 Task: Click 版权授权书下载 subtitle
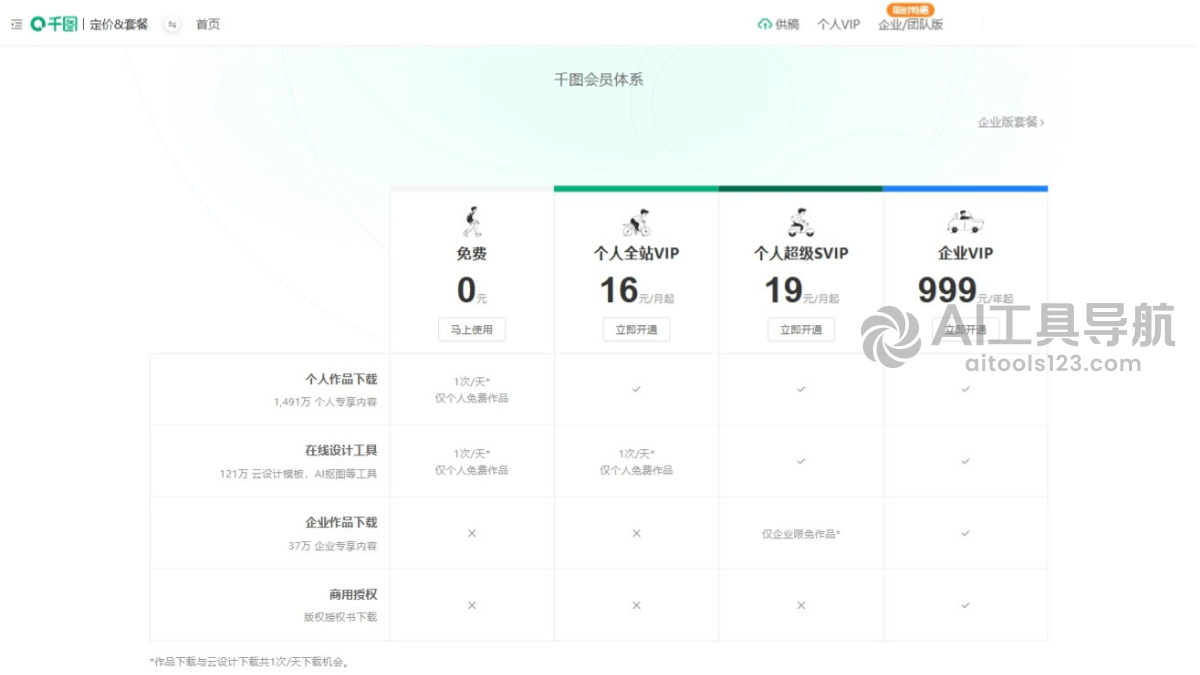point(341,618)
